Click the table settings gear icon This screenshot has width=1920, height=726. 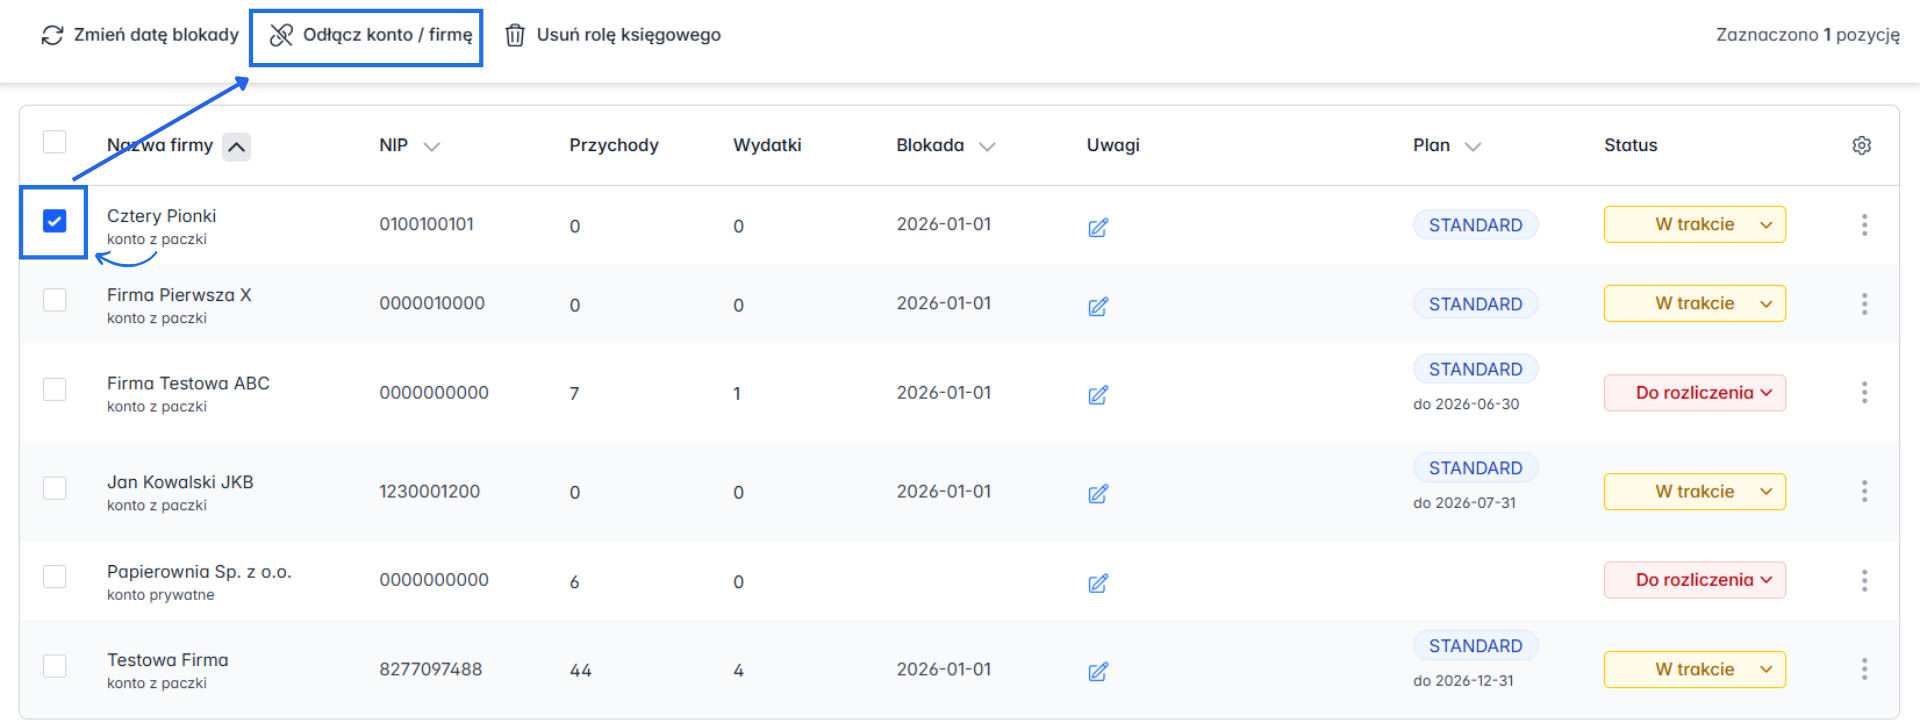1861,145
